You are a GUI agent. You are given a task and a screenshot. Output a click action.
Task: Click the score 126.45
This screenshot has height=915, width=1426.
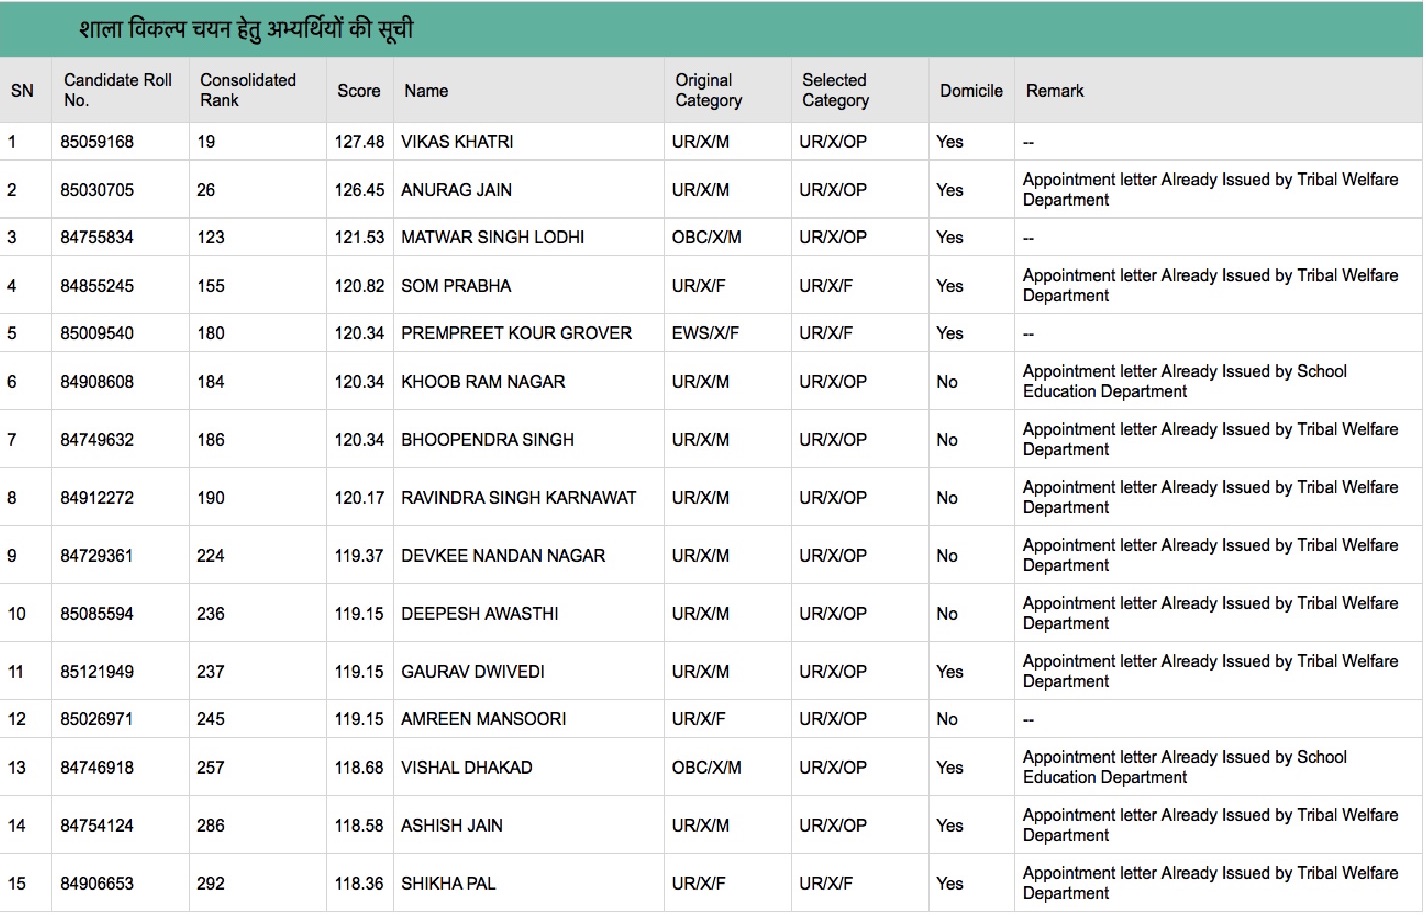pos(359,190)
